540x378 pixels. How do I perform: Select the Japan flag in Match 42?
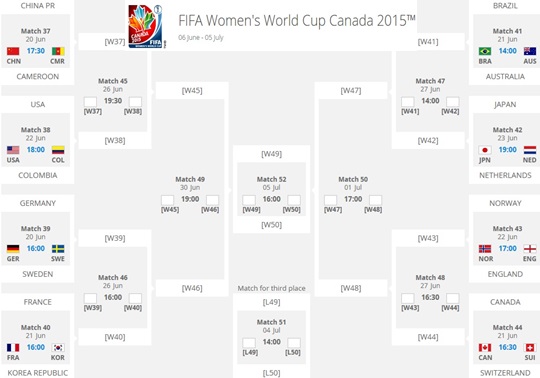(485, 150)
